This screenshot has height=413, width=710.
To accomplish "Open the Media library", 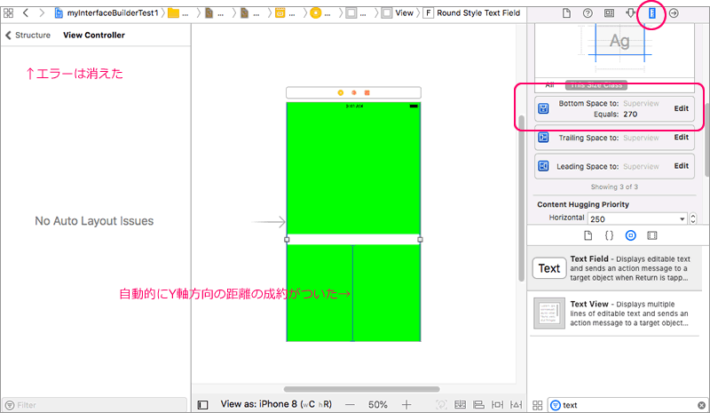I will click(x=652, y=235).
